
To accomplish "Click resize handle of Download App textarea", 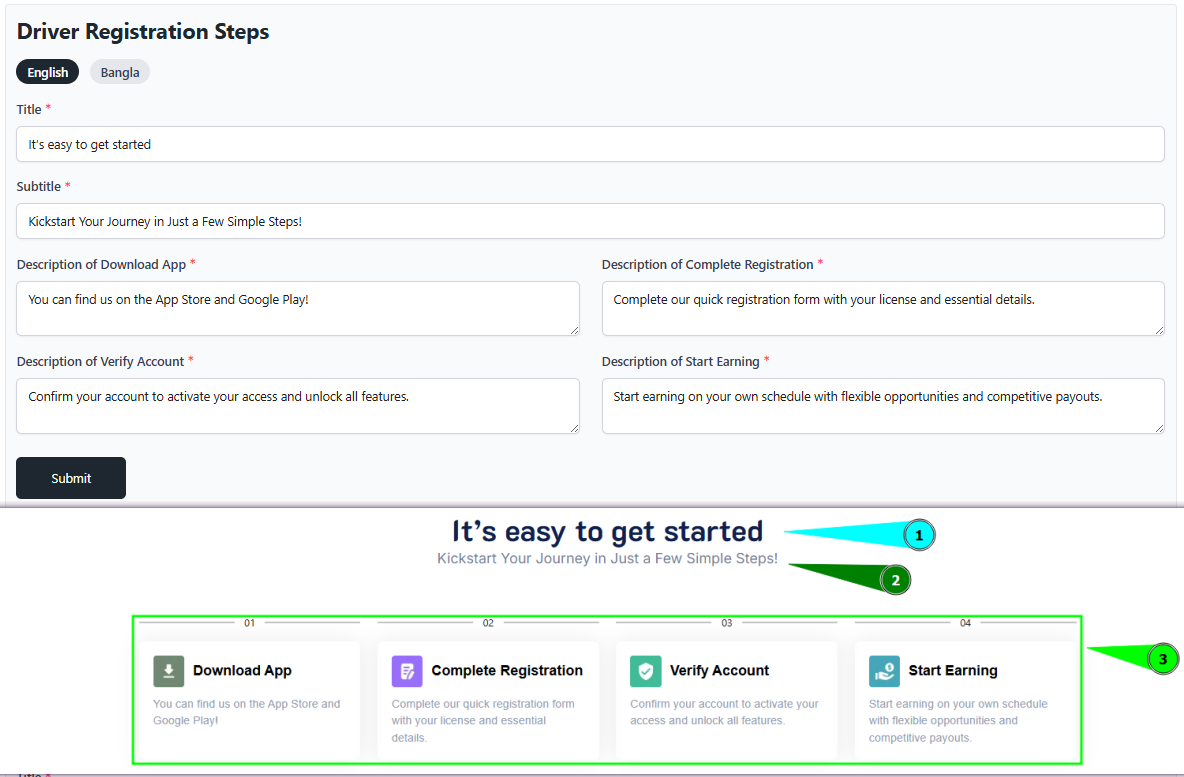I will tap(575, 330).
